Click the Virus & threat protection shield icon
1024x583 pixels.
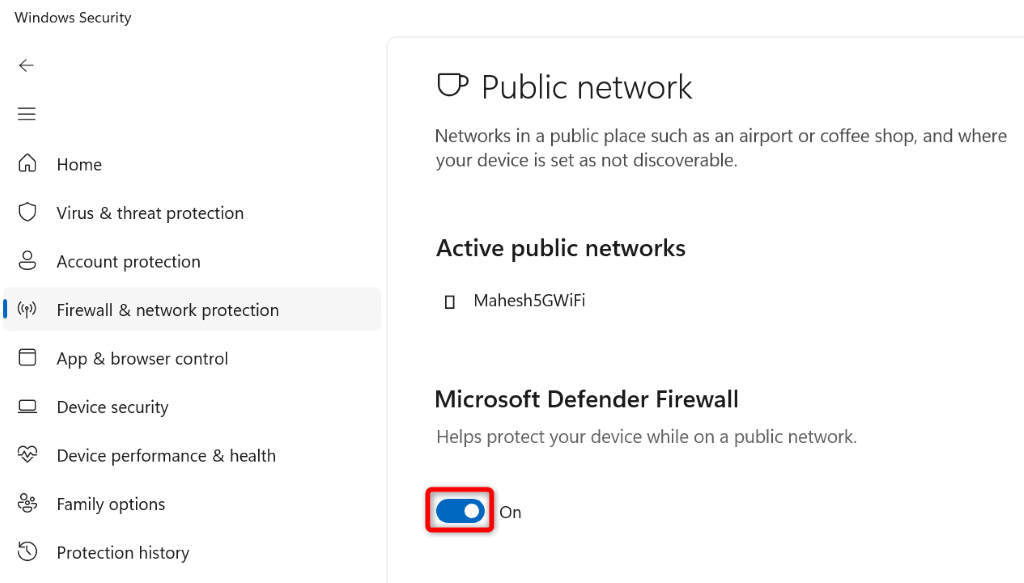click(x=28, y=212)
